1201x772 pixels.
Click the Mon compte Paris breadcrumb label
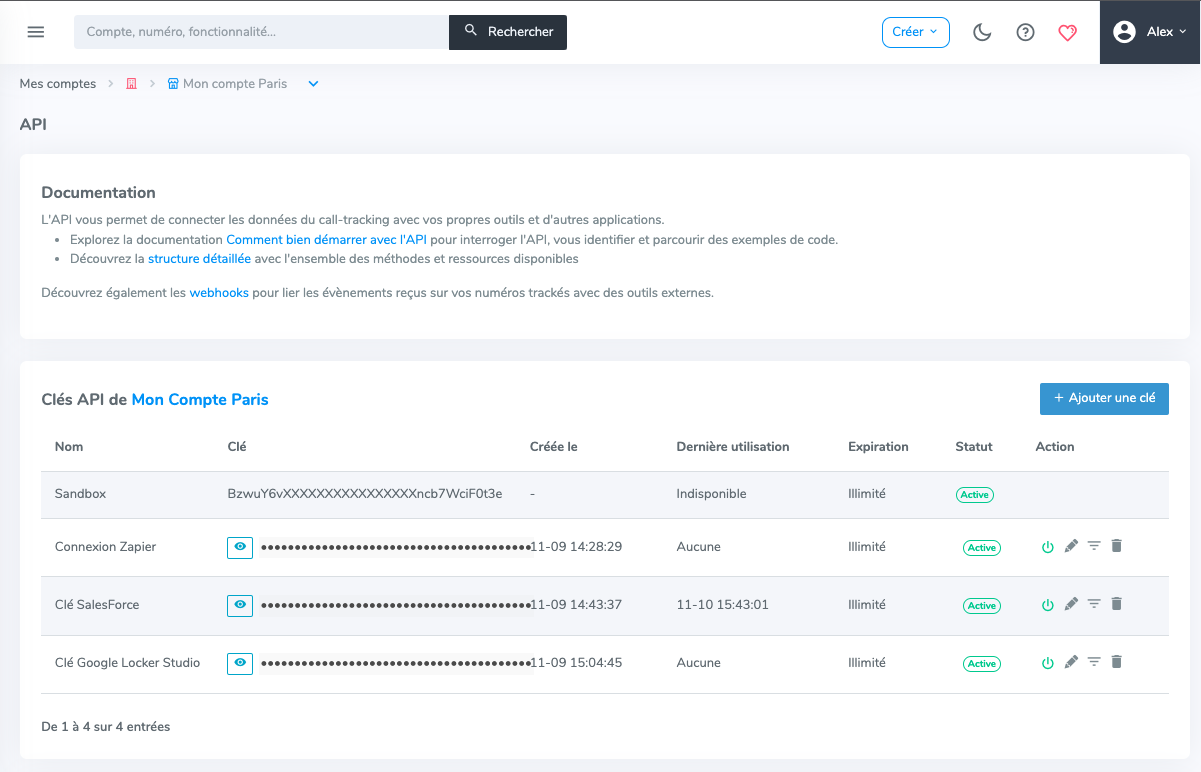235,84
